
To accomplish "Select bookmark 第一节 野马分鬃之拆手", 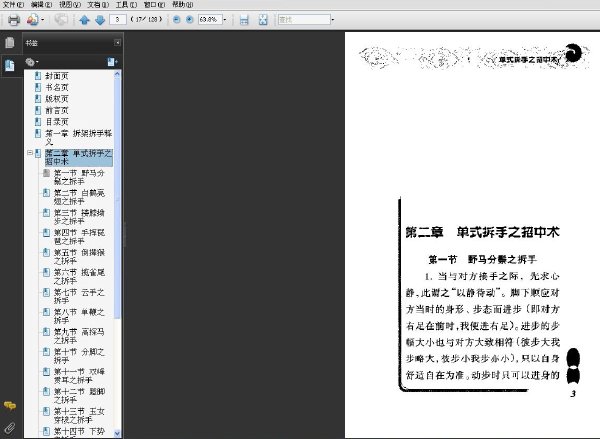I will [x=79, y=177].
